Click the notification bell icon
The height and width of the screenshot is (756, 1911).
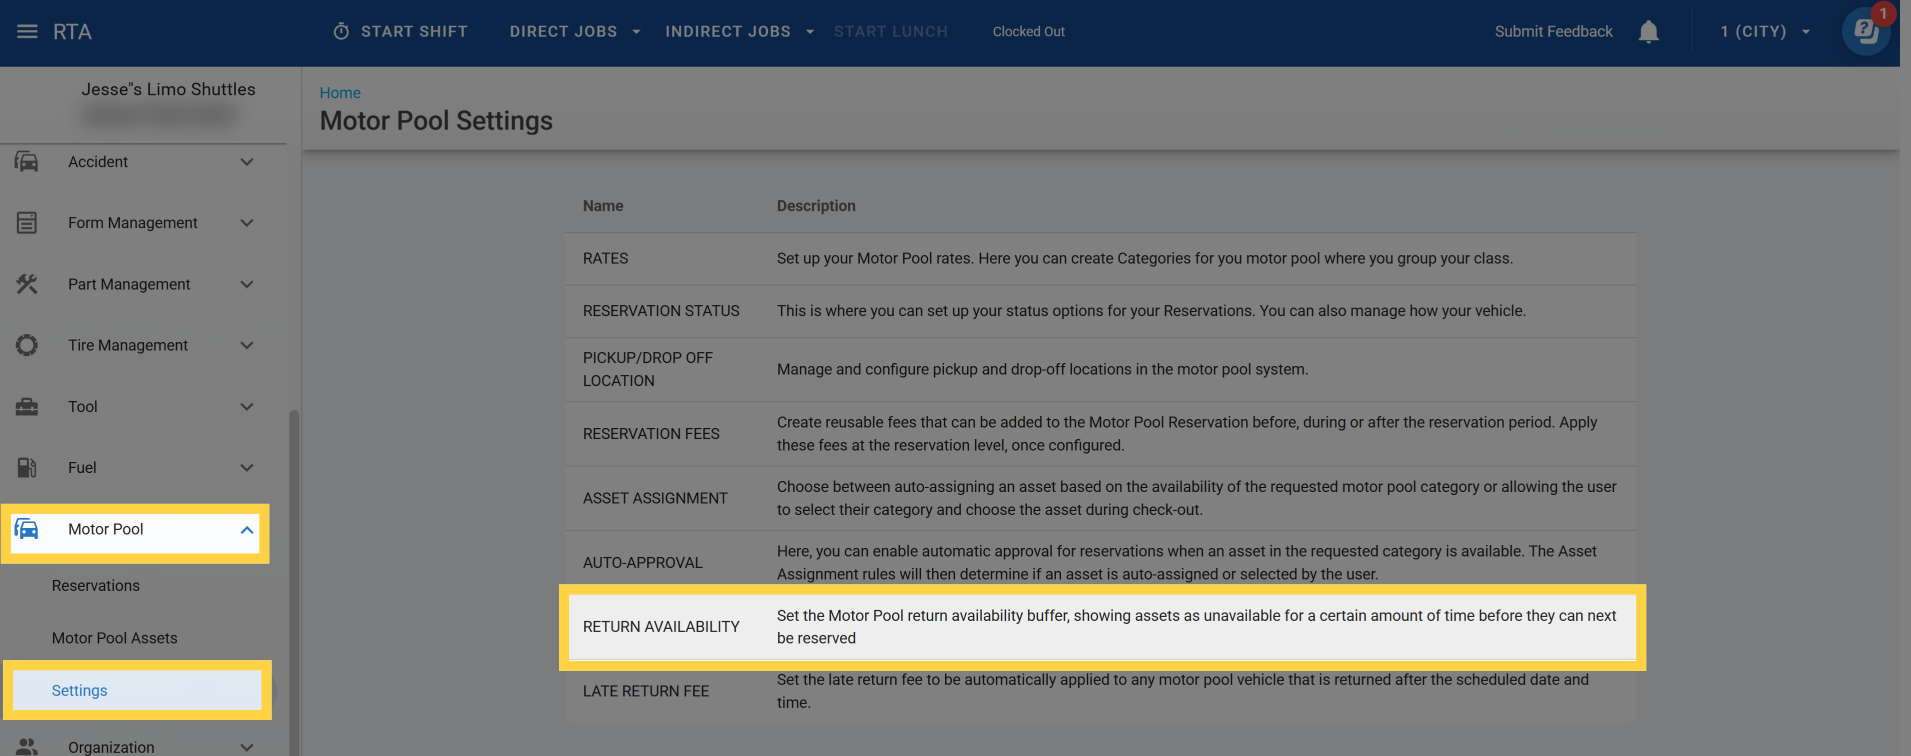coord(1648,32)
